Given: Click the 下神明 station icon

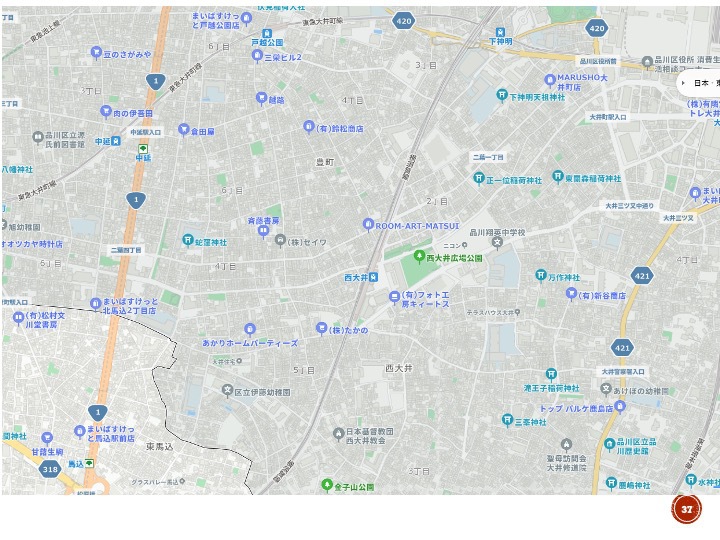Looking at the screenshot, I should [500, 32].
